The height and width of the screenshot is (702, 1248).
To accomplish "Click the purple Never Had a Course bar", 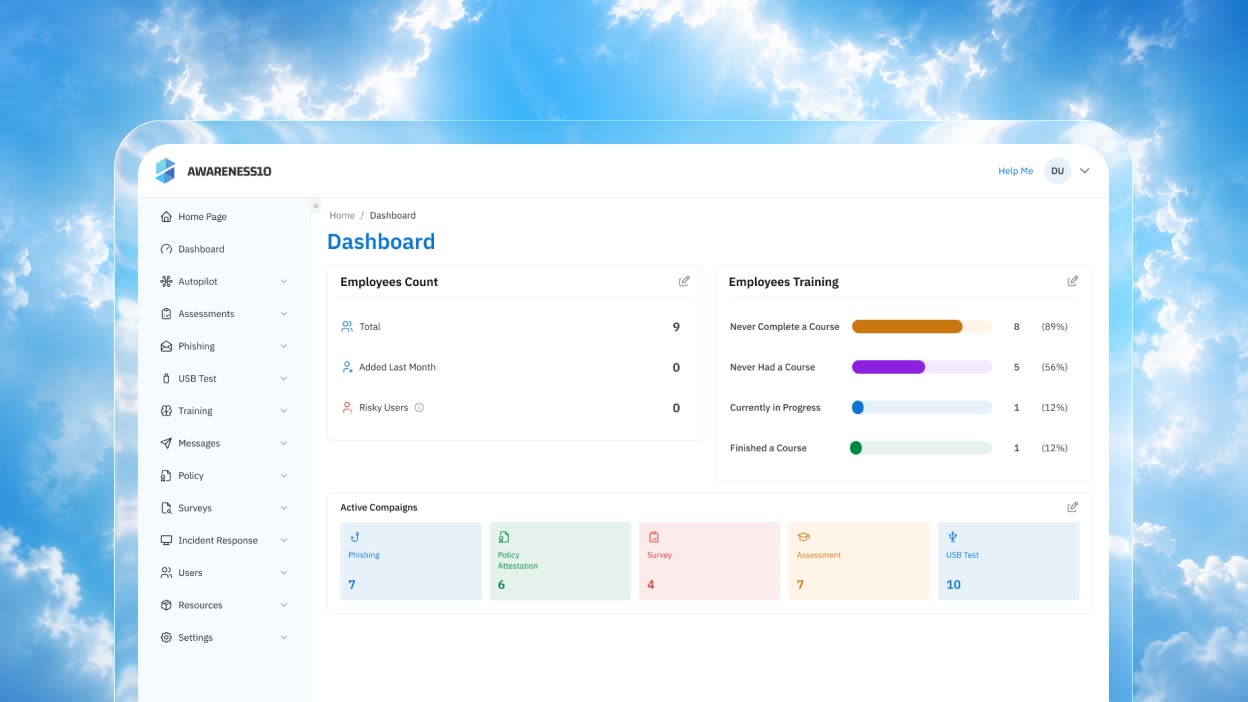I will point(888,367).
